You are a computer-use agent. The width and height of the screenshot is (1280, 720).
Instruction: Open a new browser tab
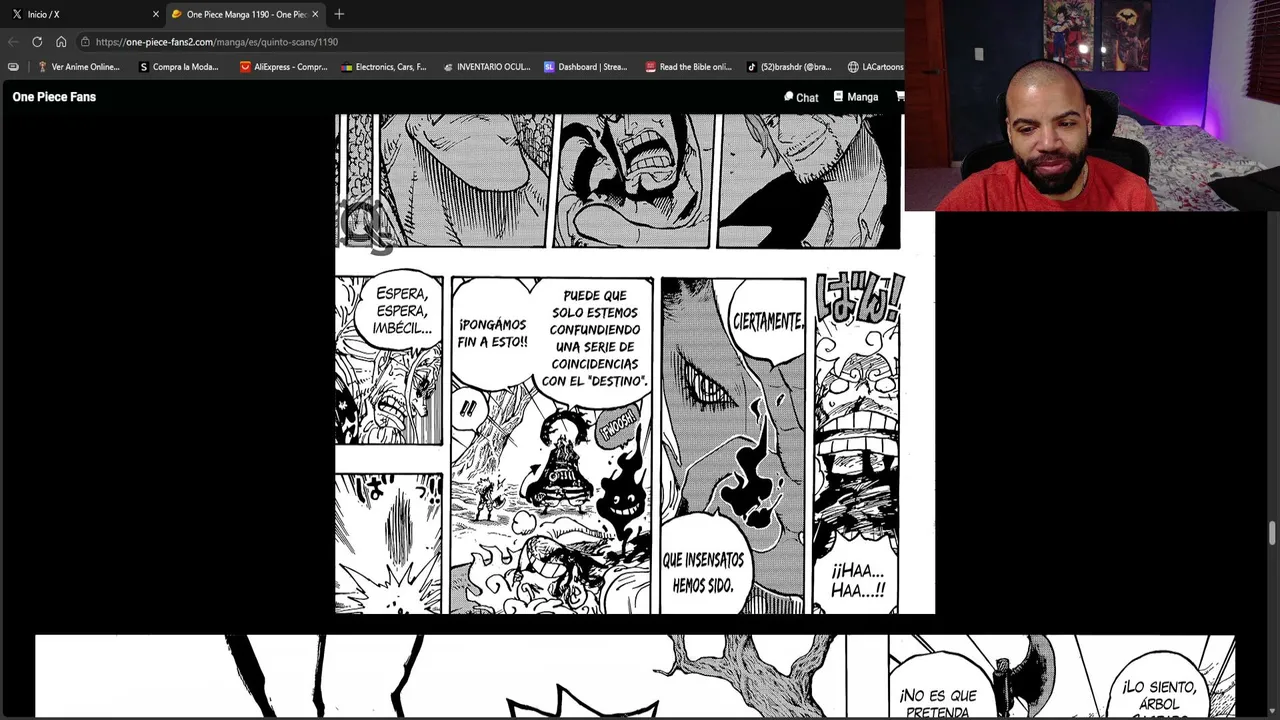point(339,14)
